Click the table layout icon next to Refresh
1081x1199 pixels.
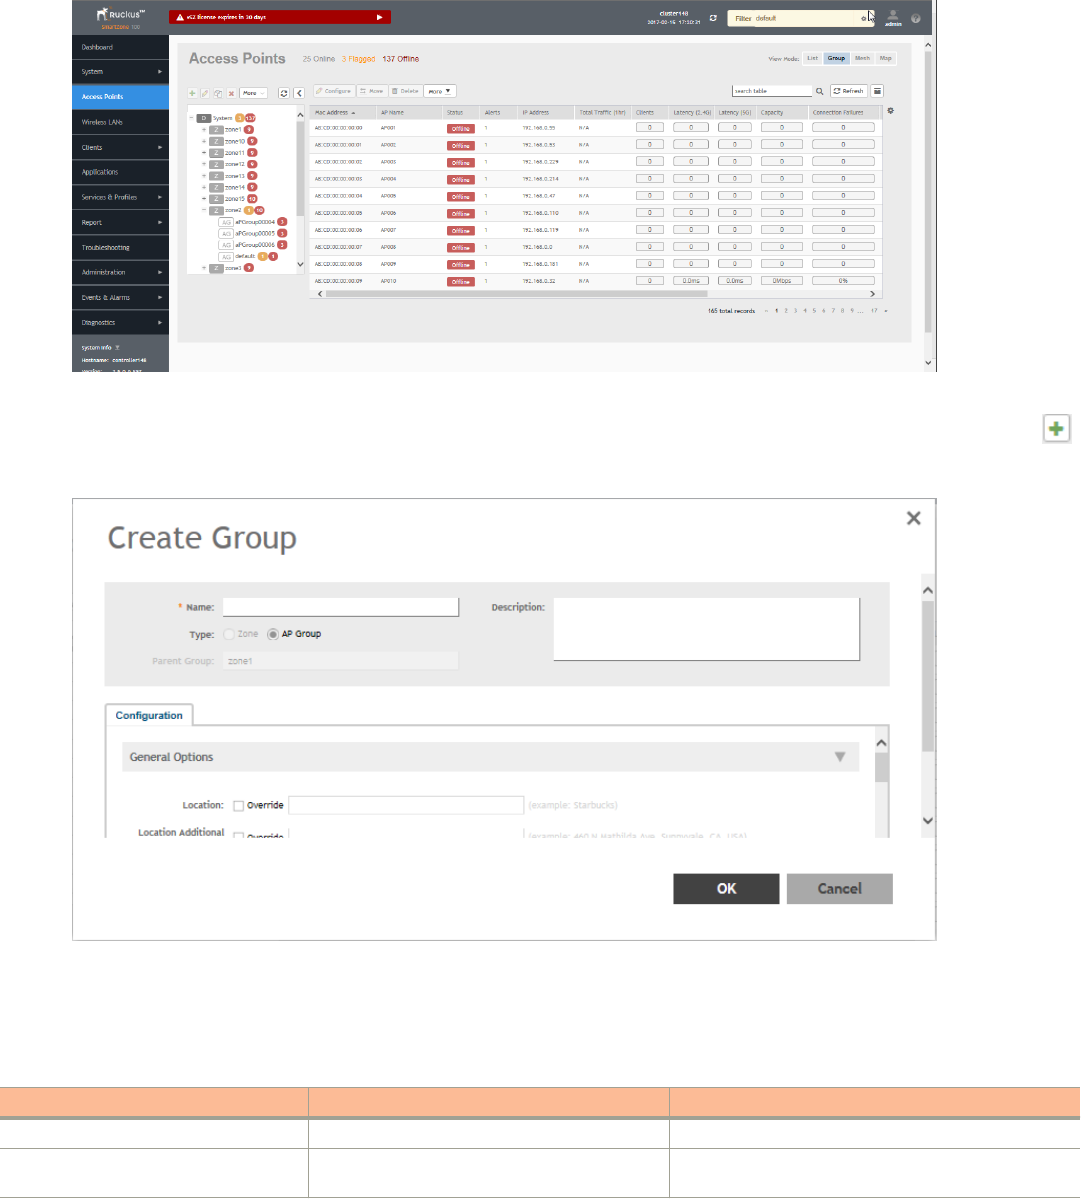click(x=878, y=91)
